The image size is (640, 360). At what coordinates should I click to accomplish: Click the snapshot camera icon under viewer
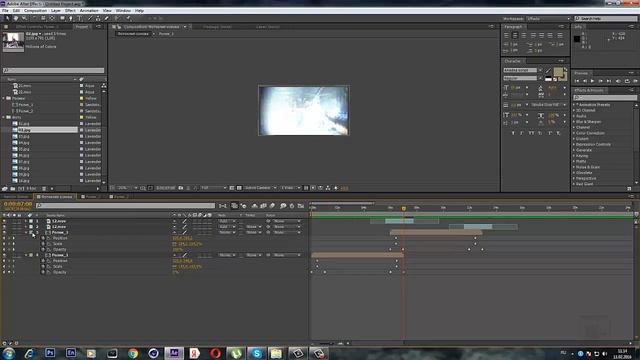[x=181, y=188]
